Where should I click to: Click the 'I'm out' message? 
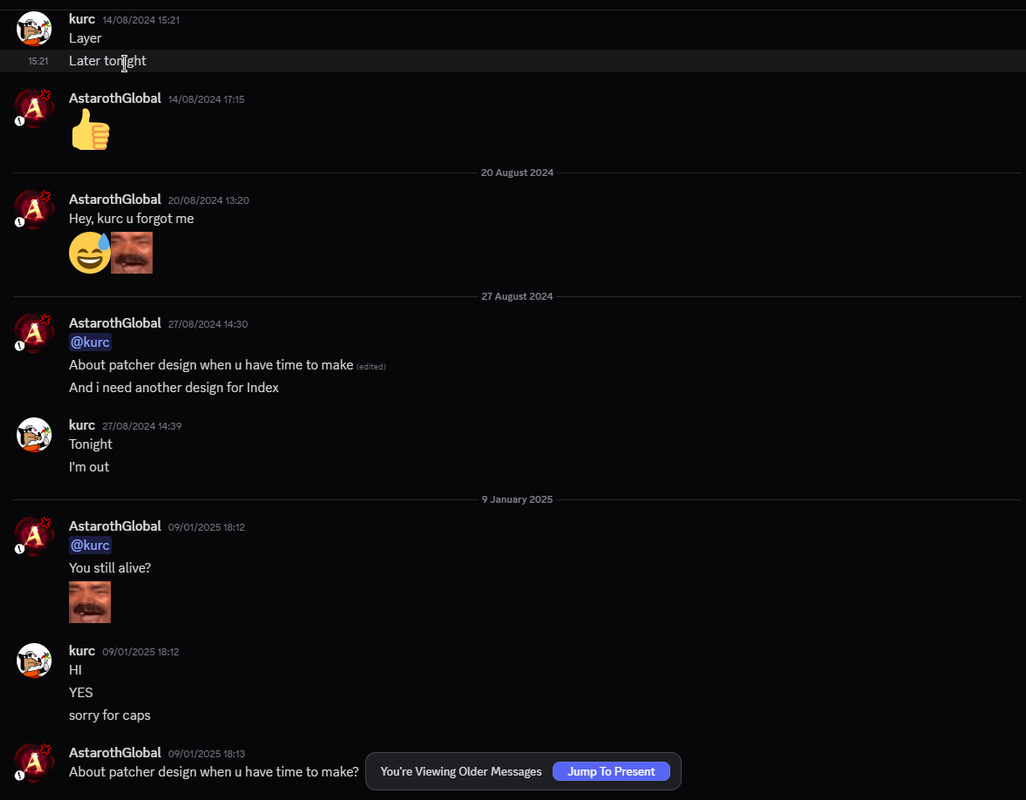[x=89, y=467]
